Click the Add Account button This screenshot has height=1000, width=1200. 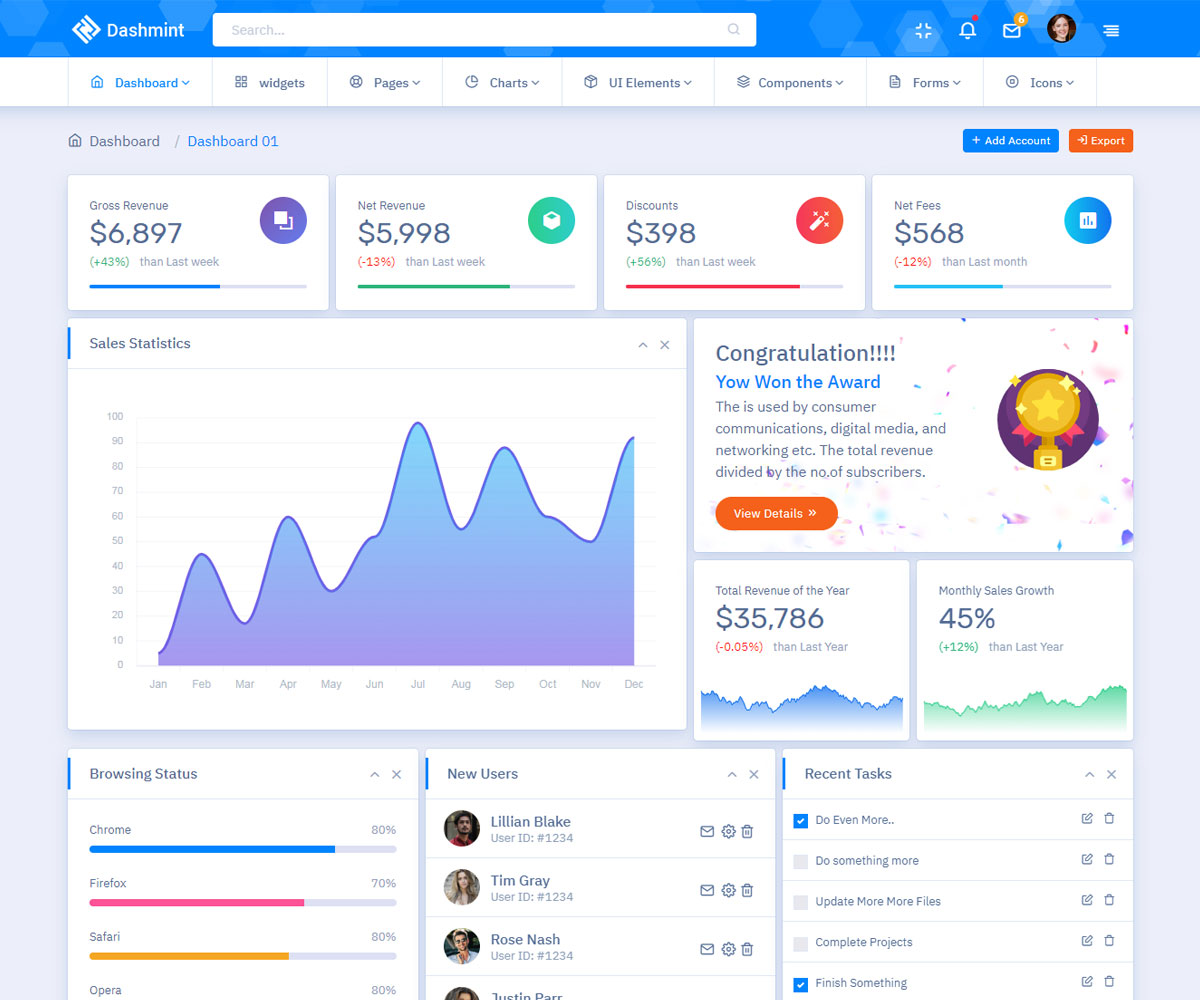(x=1010, y=141)
